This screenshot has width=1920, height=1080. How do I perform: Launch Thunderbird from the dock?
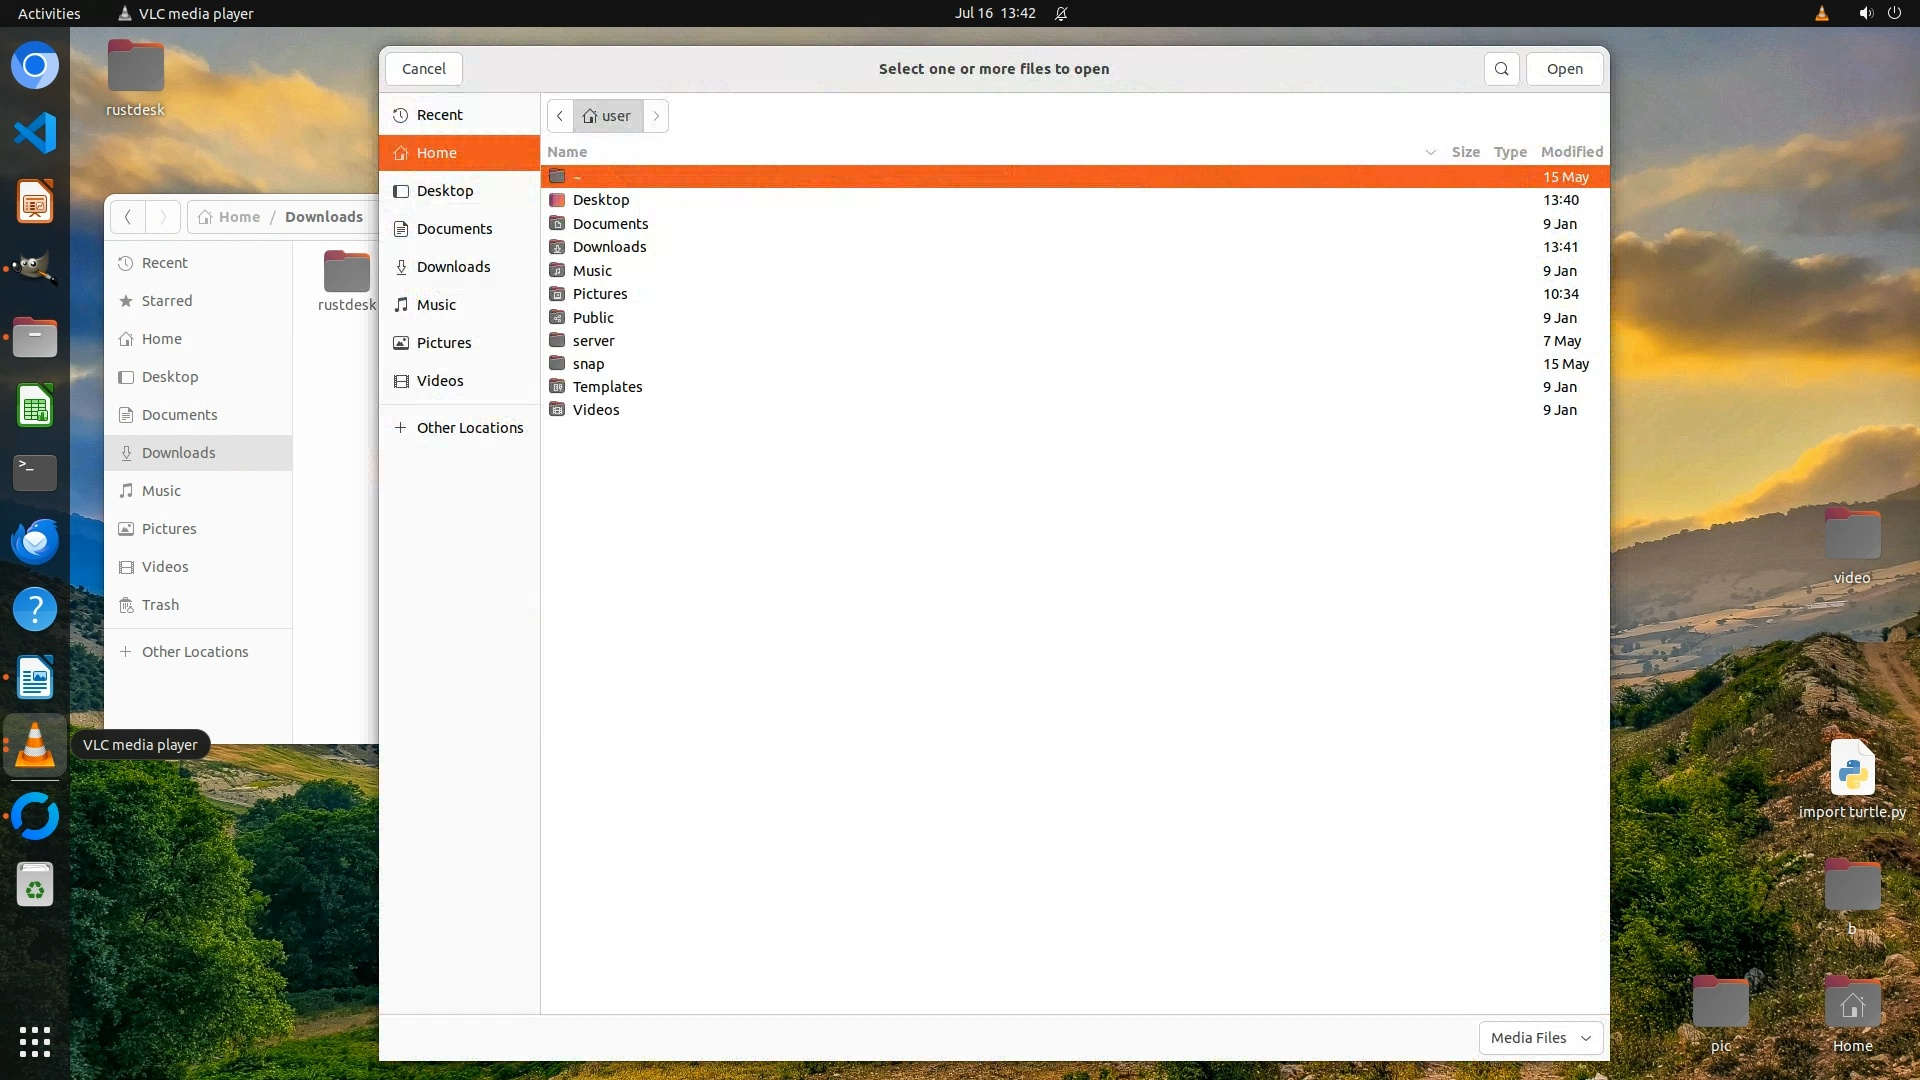(x=35, y=541)
